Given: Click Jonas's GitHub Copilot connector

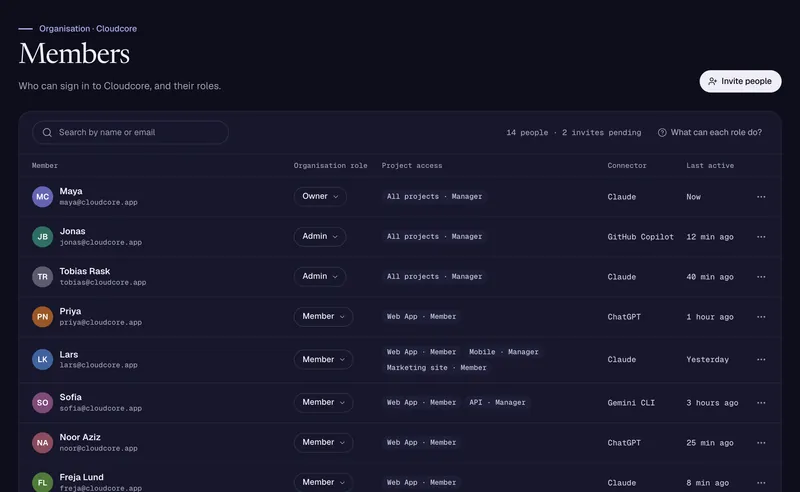Looking at the screenshot, I should 640,237.
